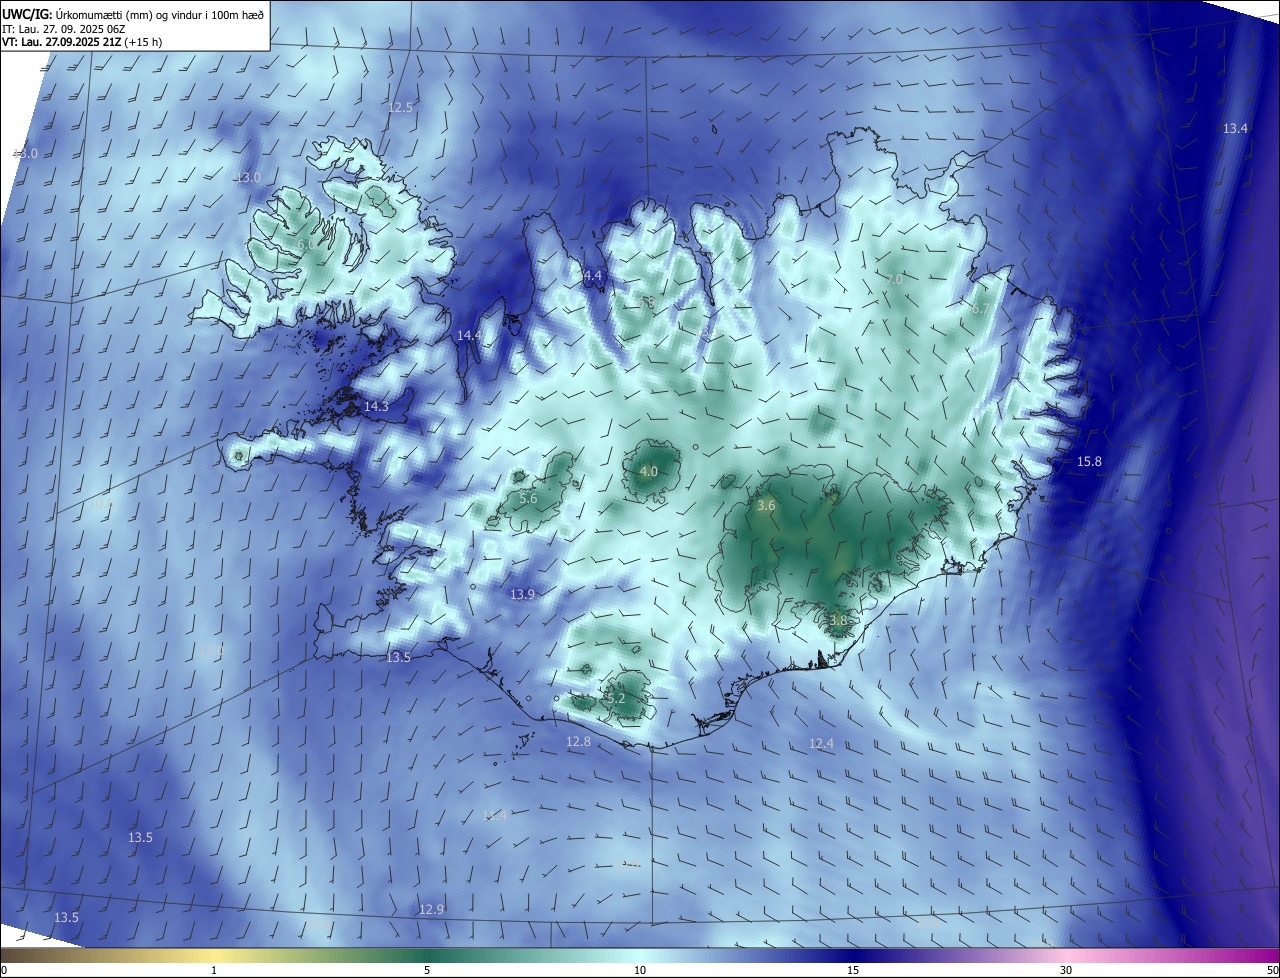Screen dimensions: 1280x978
Task: Select the 7.0 value in northeast Iceland
Action: pos(894,280)
